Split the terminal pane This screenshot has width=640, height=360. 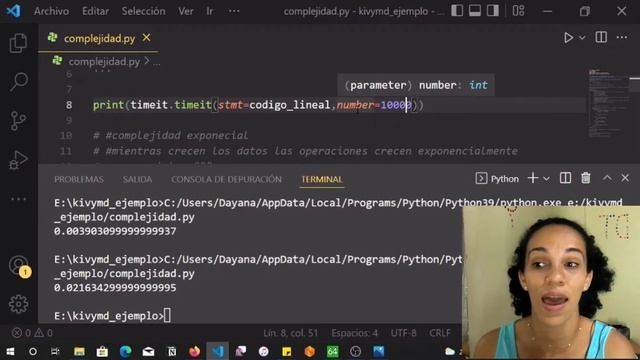coord(565,178)
